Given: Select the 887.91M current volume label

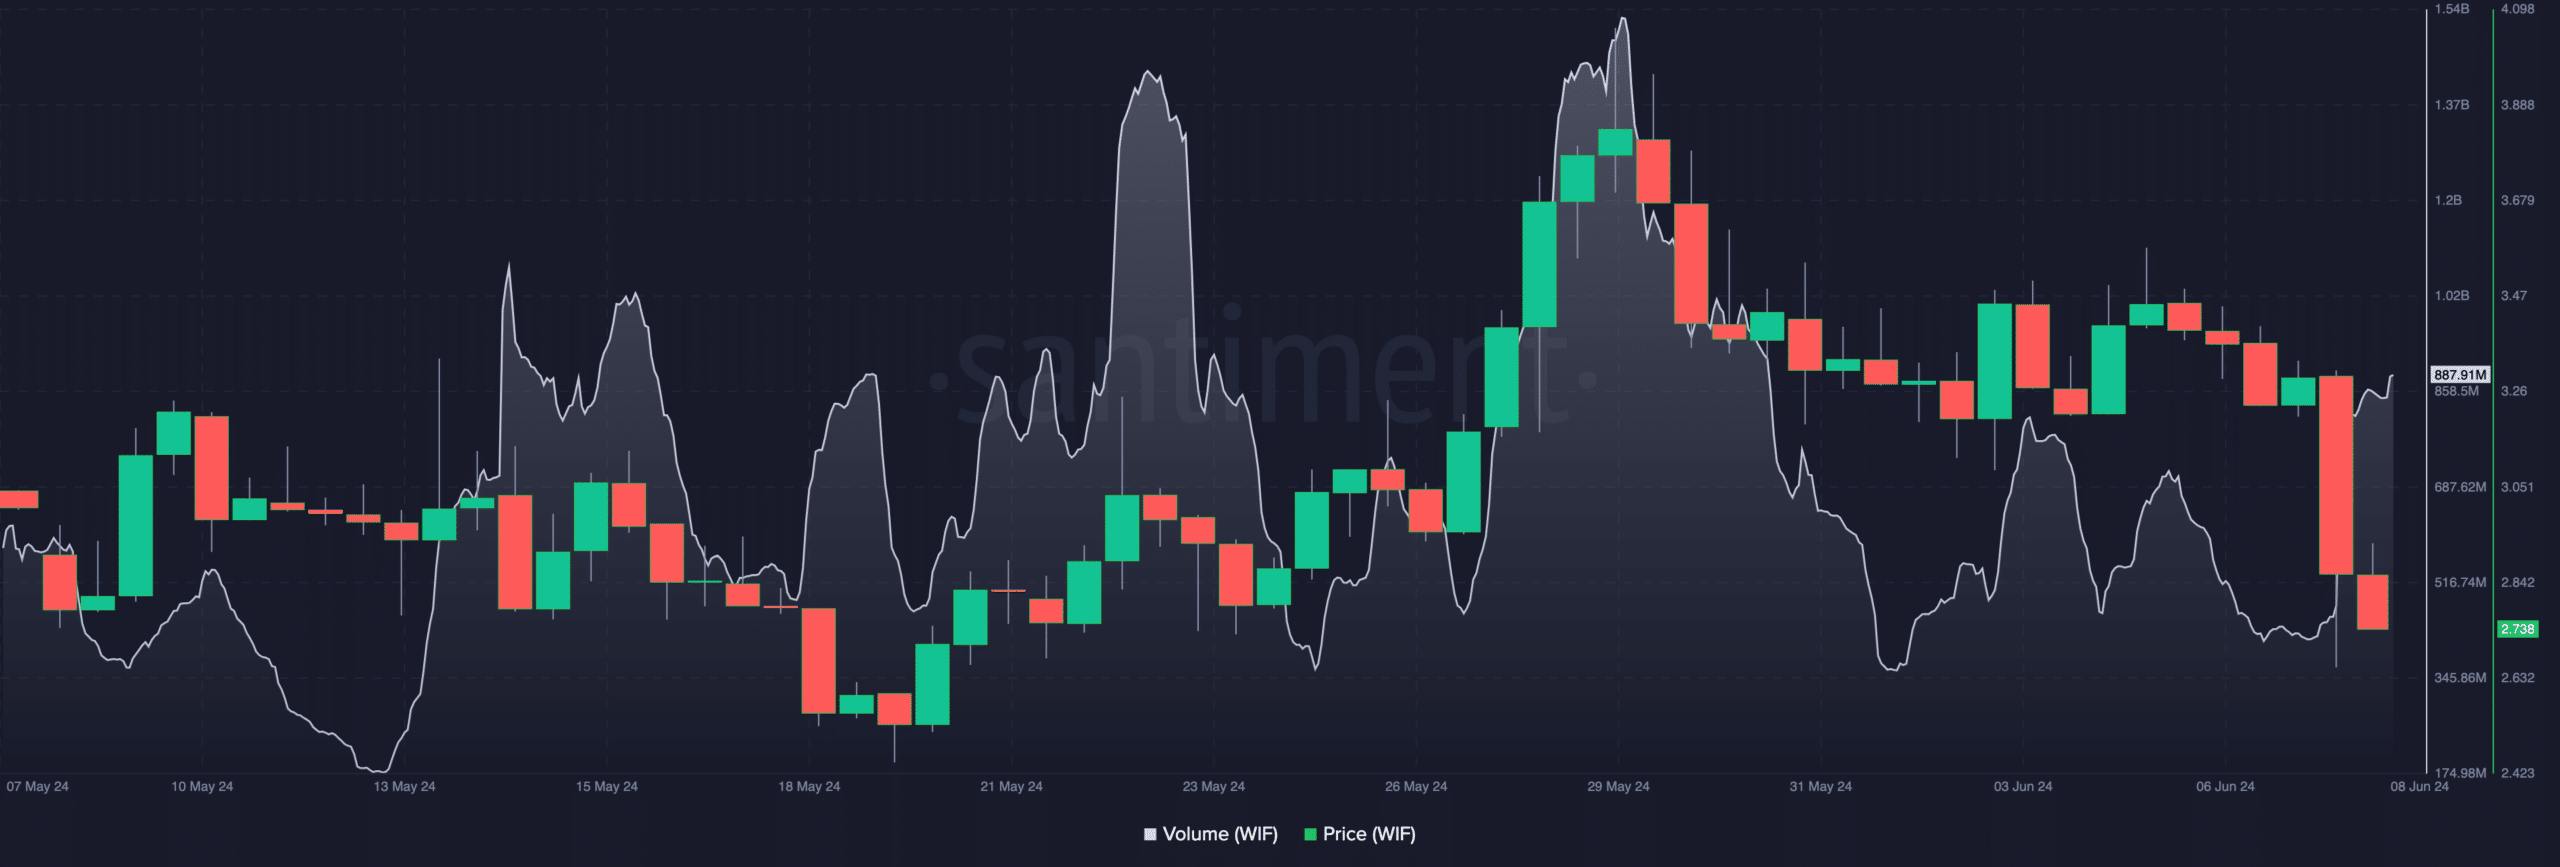Looking at the screenshot, I should coord(2460,374).
